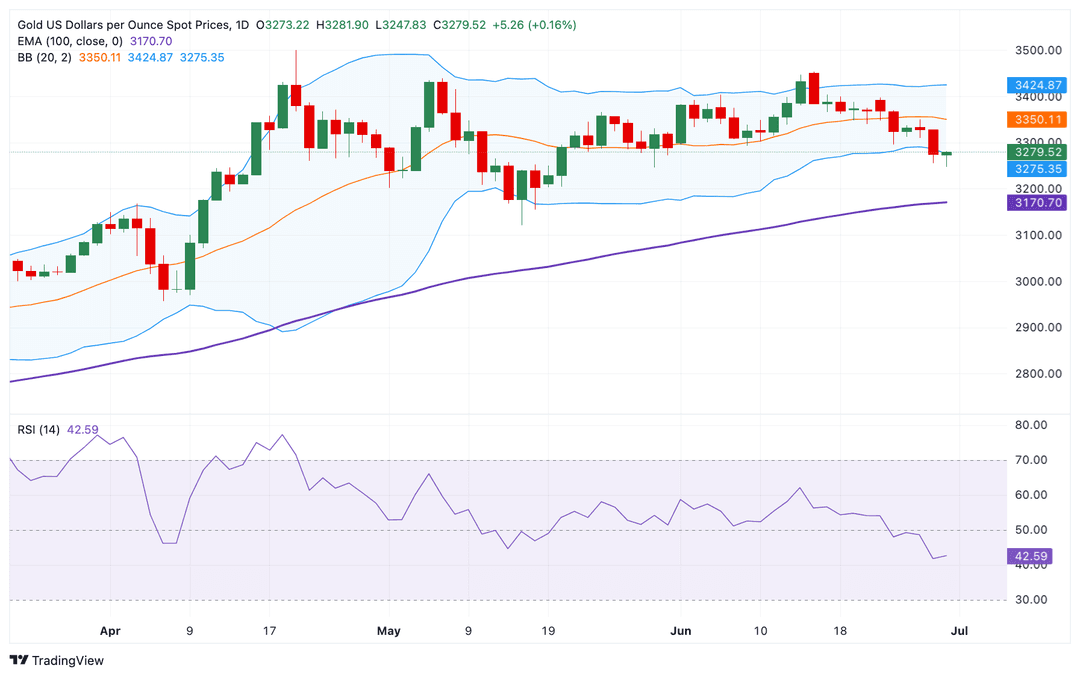Click the purple 42.59 RSI value tag
Image resolution: width=1080 pixels, height=677 pixels.
click(x=1030, y=556)
